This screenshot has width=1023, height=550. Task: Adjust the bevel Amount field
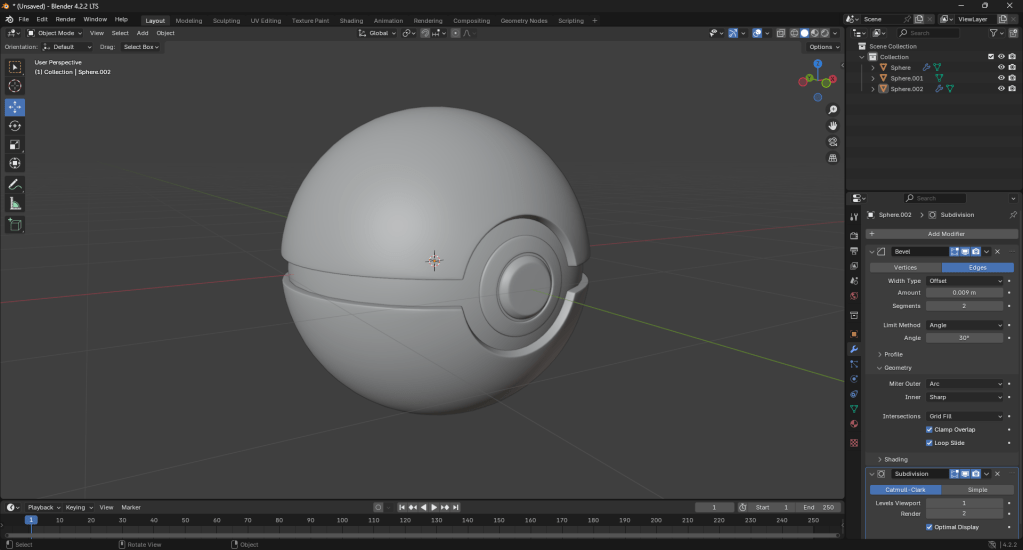[x=964, y=292]
